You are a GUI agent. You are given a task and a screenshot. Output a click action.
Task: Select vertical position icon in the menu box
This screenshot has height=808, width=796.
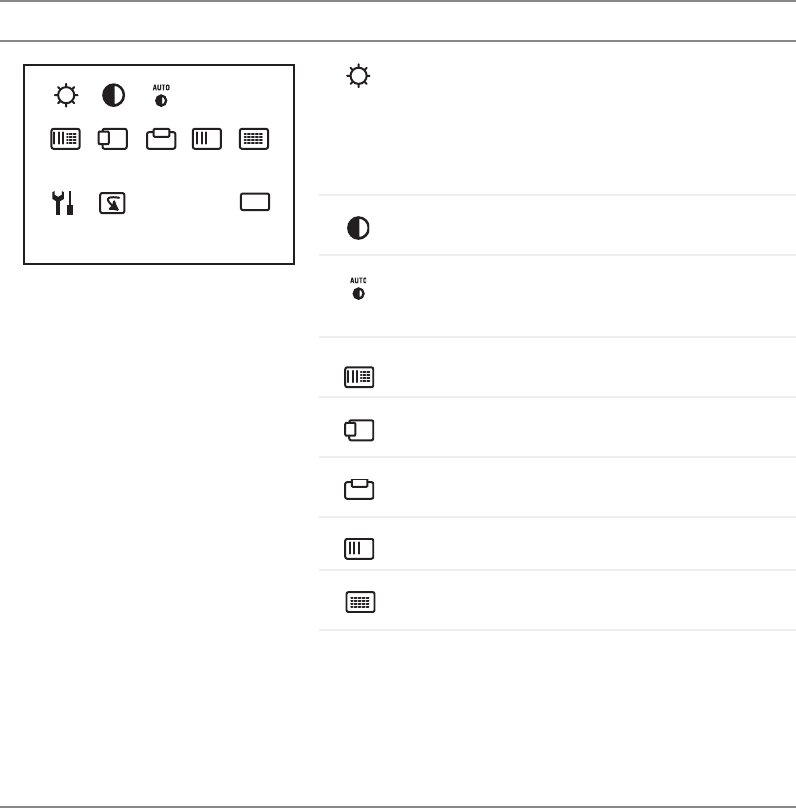pyautogui.click(x=161, y=139)
